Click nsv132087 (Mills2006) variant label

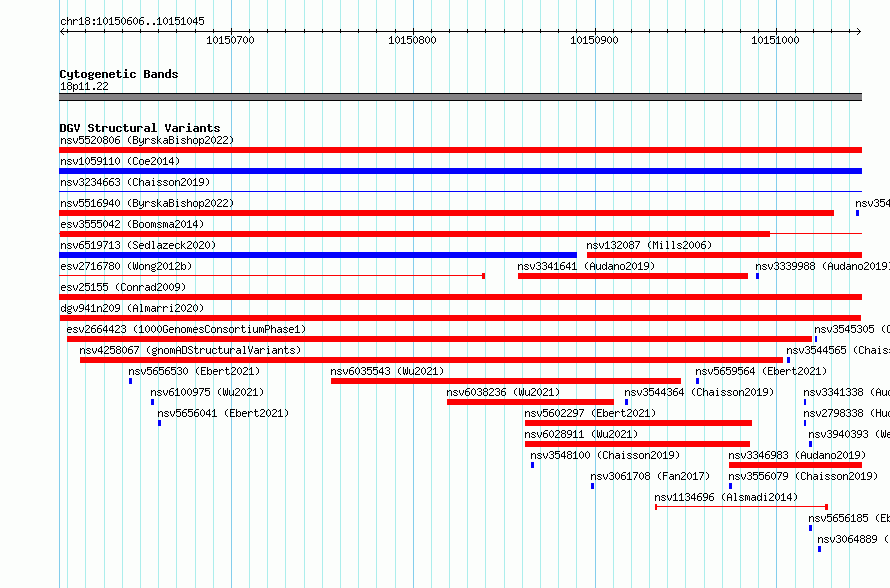pyautogui.click(x=649, y=245)
